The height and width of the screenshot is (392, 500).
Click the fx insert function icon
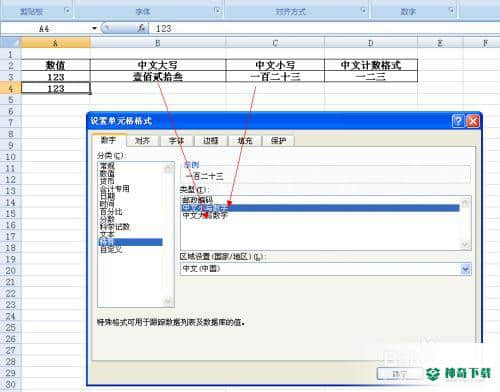141,28
